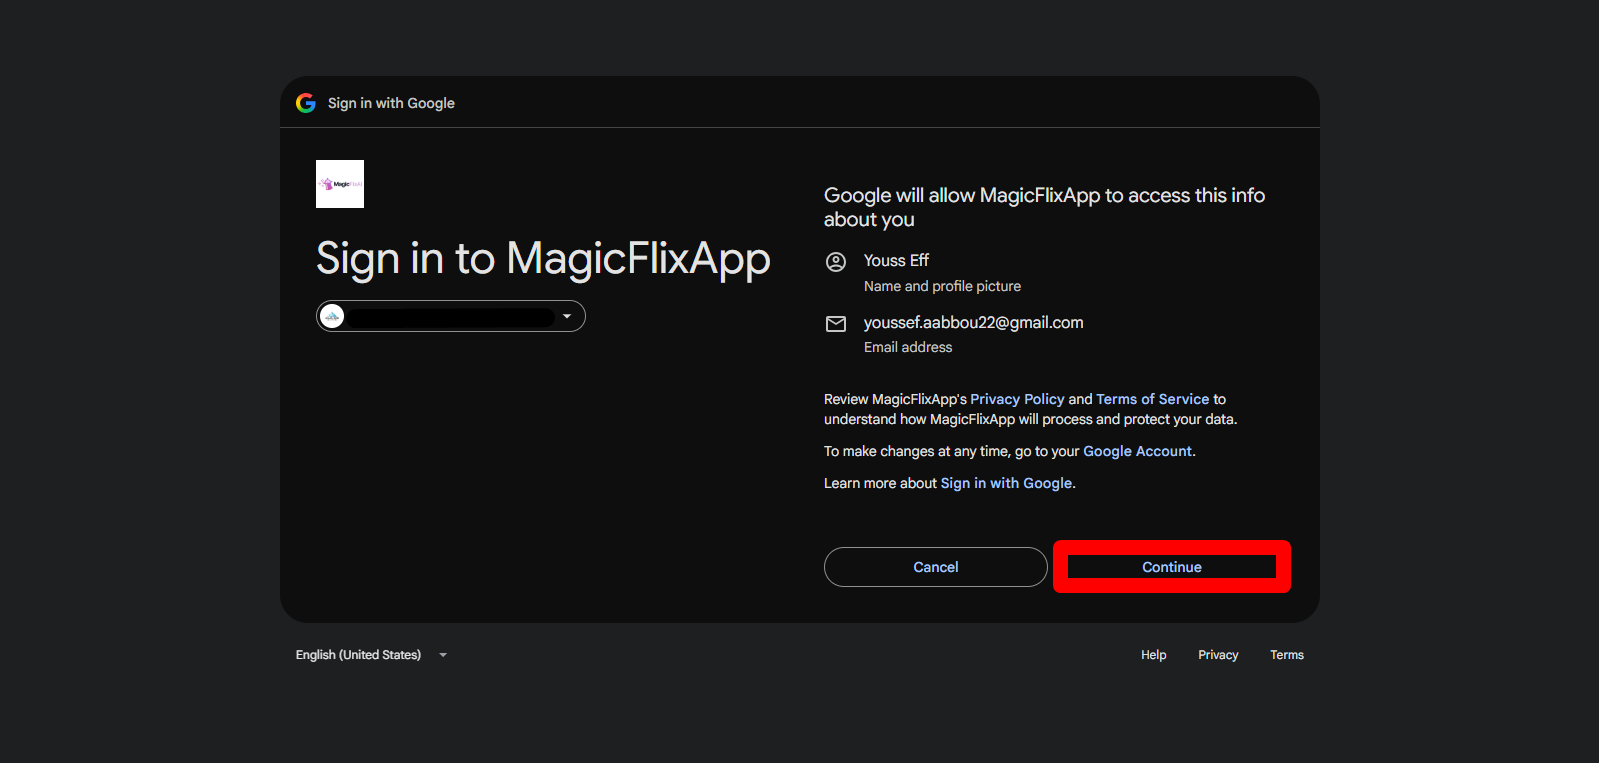Screen dimensions: 1599x763
Task: Click the 'Email address' label
Action: (x=908, y=347)
